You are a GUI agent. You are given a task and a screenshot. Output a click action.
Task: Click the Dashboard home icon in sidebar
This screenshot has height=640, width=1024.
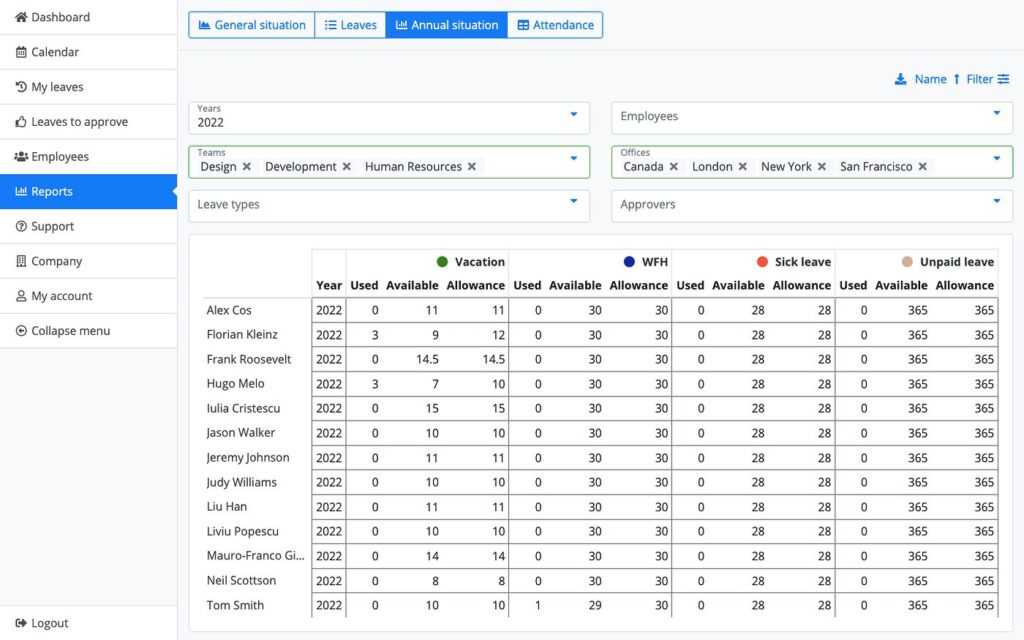[x=21, y=17]
